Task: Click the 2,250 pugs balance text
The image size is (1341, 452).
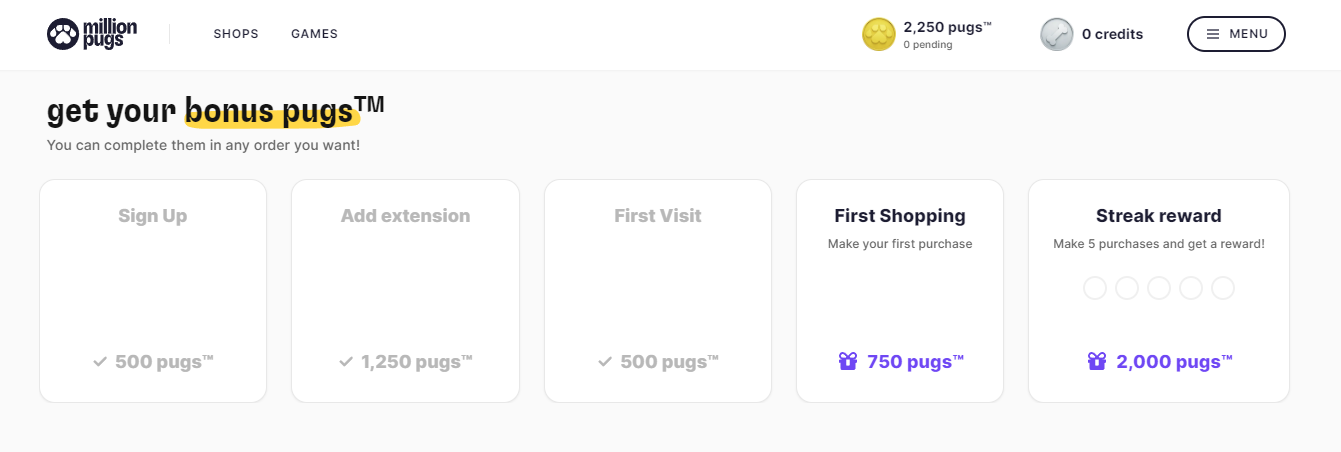Action: [x=946, y=27]
